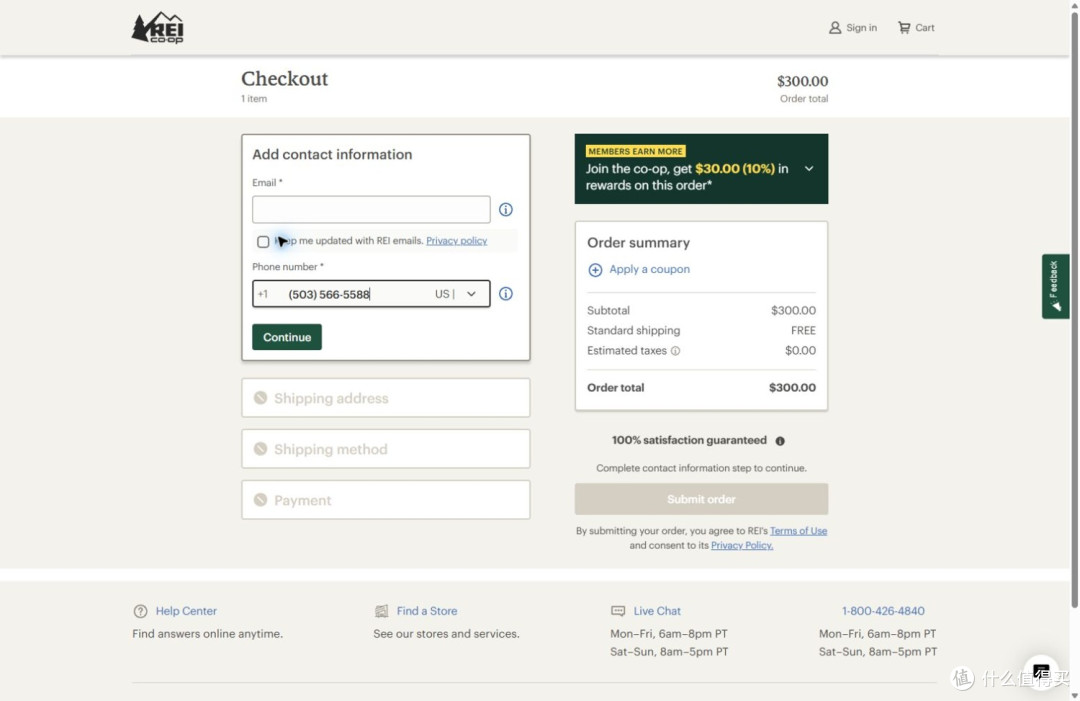Screen dimensions: 1080x701
Task: Go to REI Co-op home via logo
Action: [x=158, y=28]
